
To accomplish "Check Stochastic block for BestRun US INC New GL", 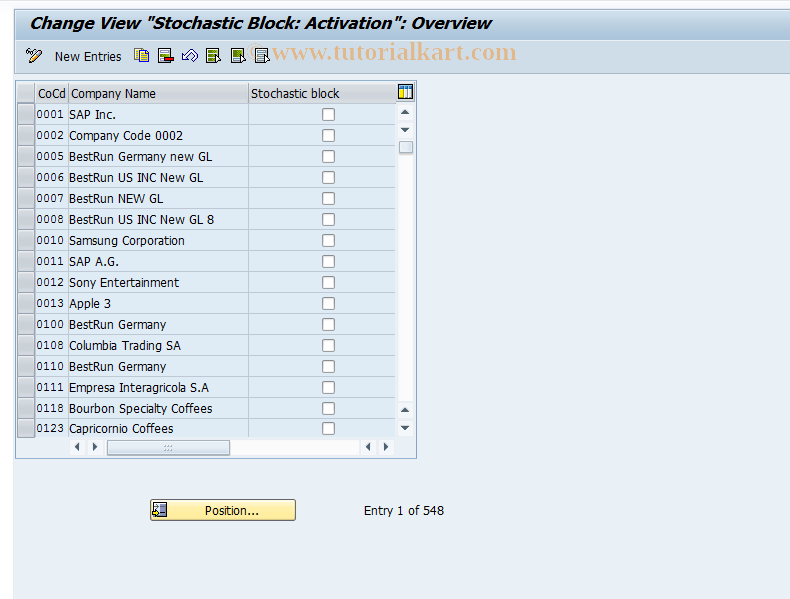I will [328, 177].
